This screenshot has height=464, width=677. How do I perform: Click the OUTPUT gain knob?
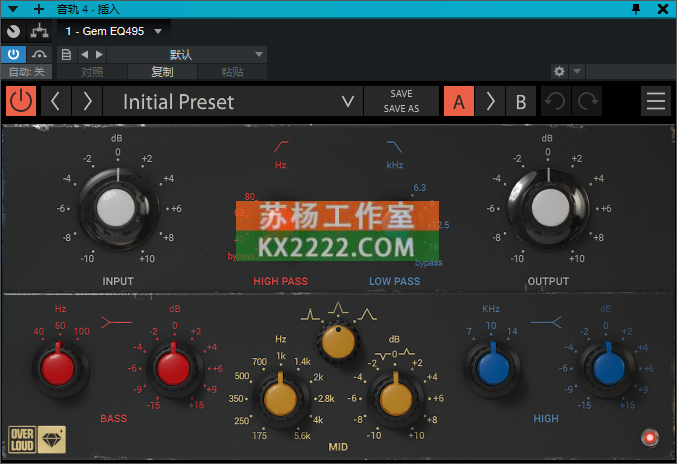[x=549, y=208]
